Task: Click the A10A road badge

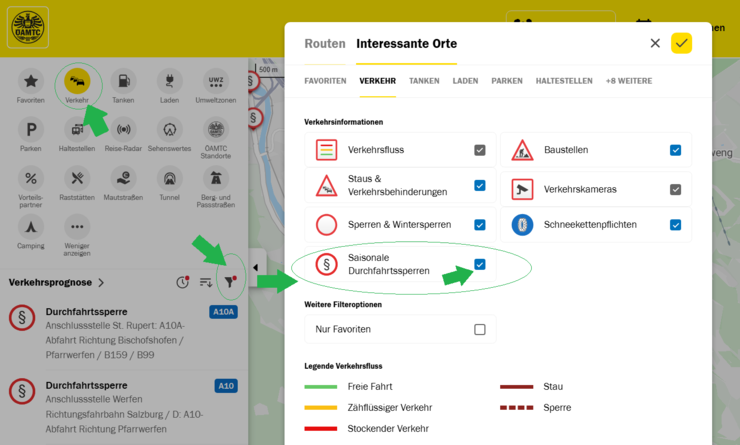Action: [x=223, y=312]
